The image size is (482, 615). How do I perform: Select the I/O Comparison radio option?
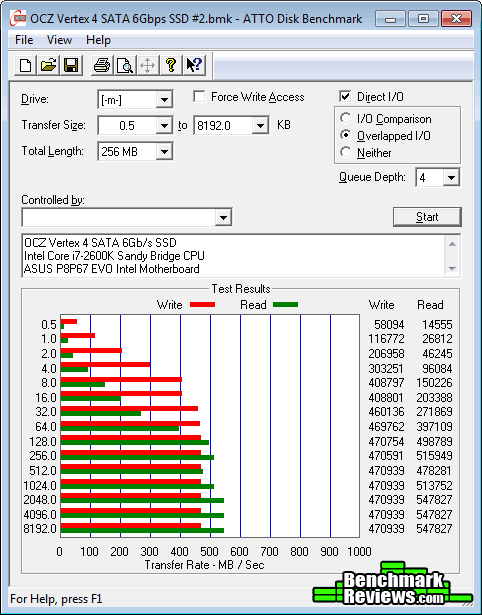(x=346, y=118)
